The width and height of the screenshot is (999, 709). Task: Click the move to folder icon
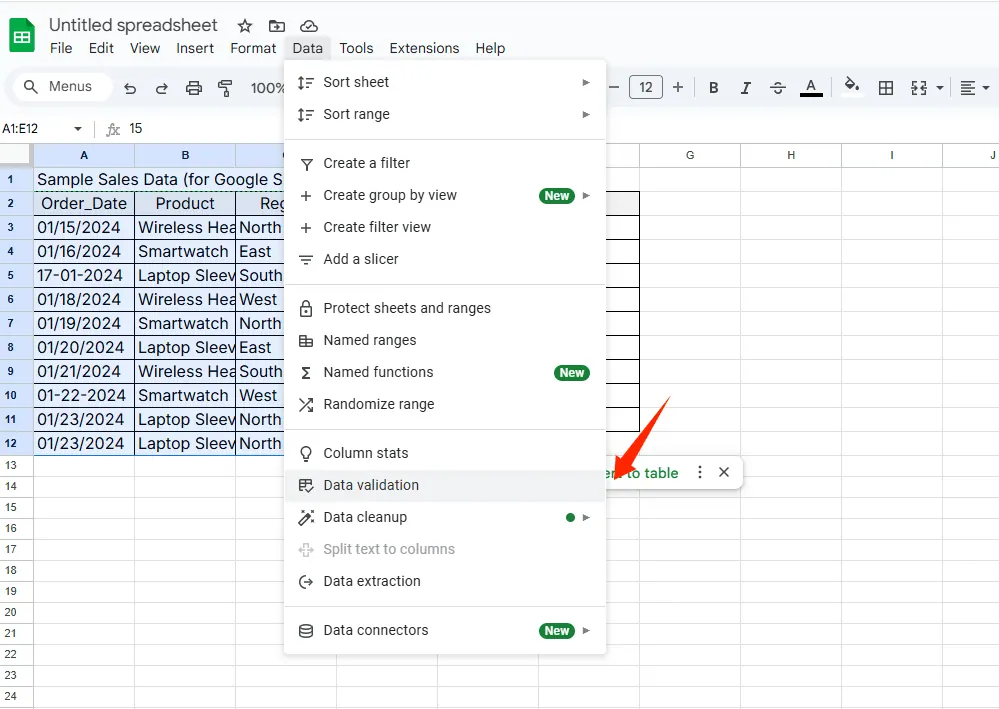pos(277,25)
